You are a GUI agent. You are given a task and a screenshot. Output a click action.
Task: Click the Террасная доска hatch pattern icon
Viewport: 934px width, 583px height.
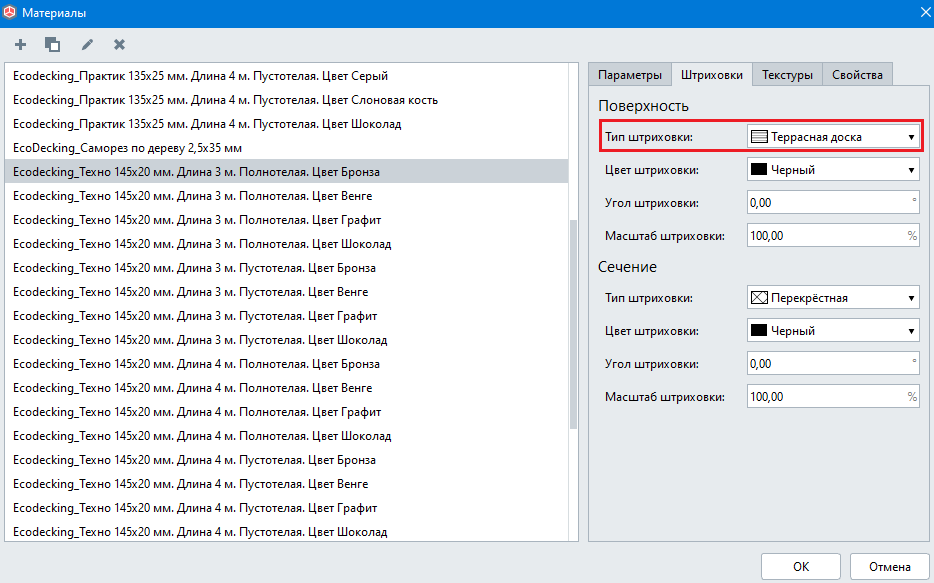pyautogui.click(x=759, y=137)
